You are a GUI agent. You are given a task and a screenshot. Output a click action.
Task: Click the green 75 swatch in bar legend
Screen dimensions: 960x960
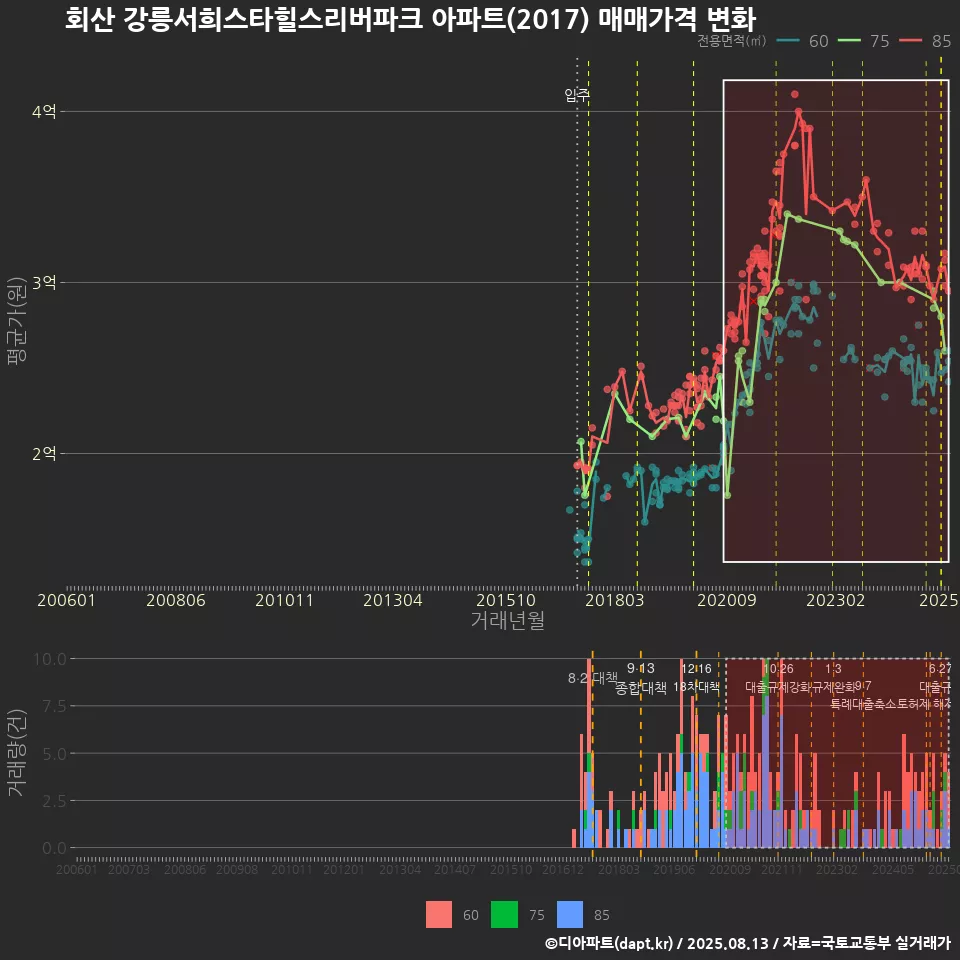504,915
